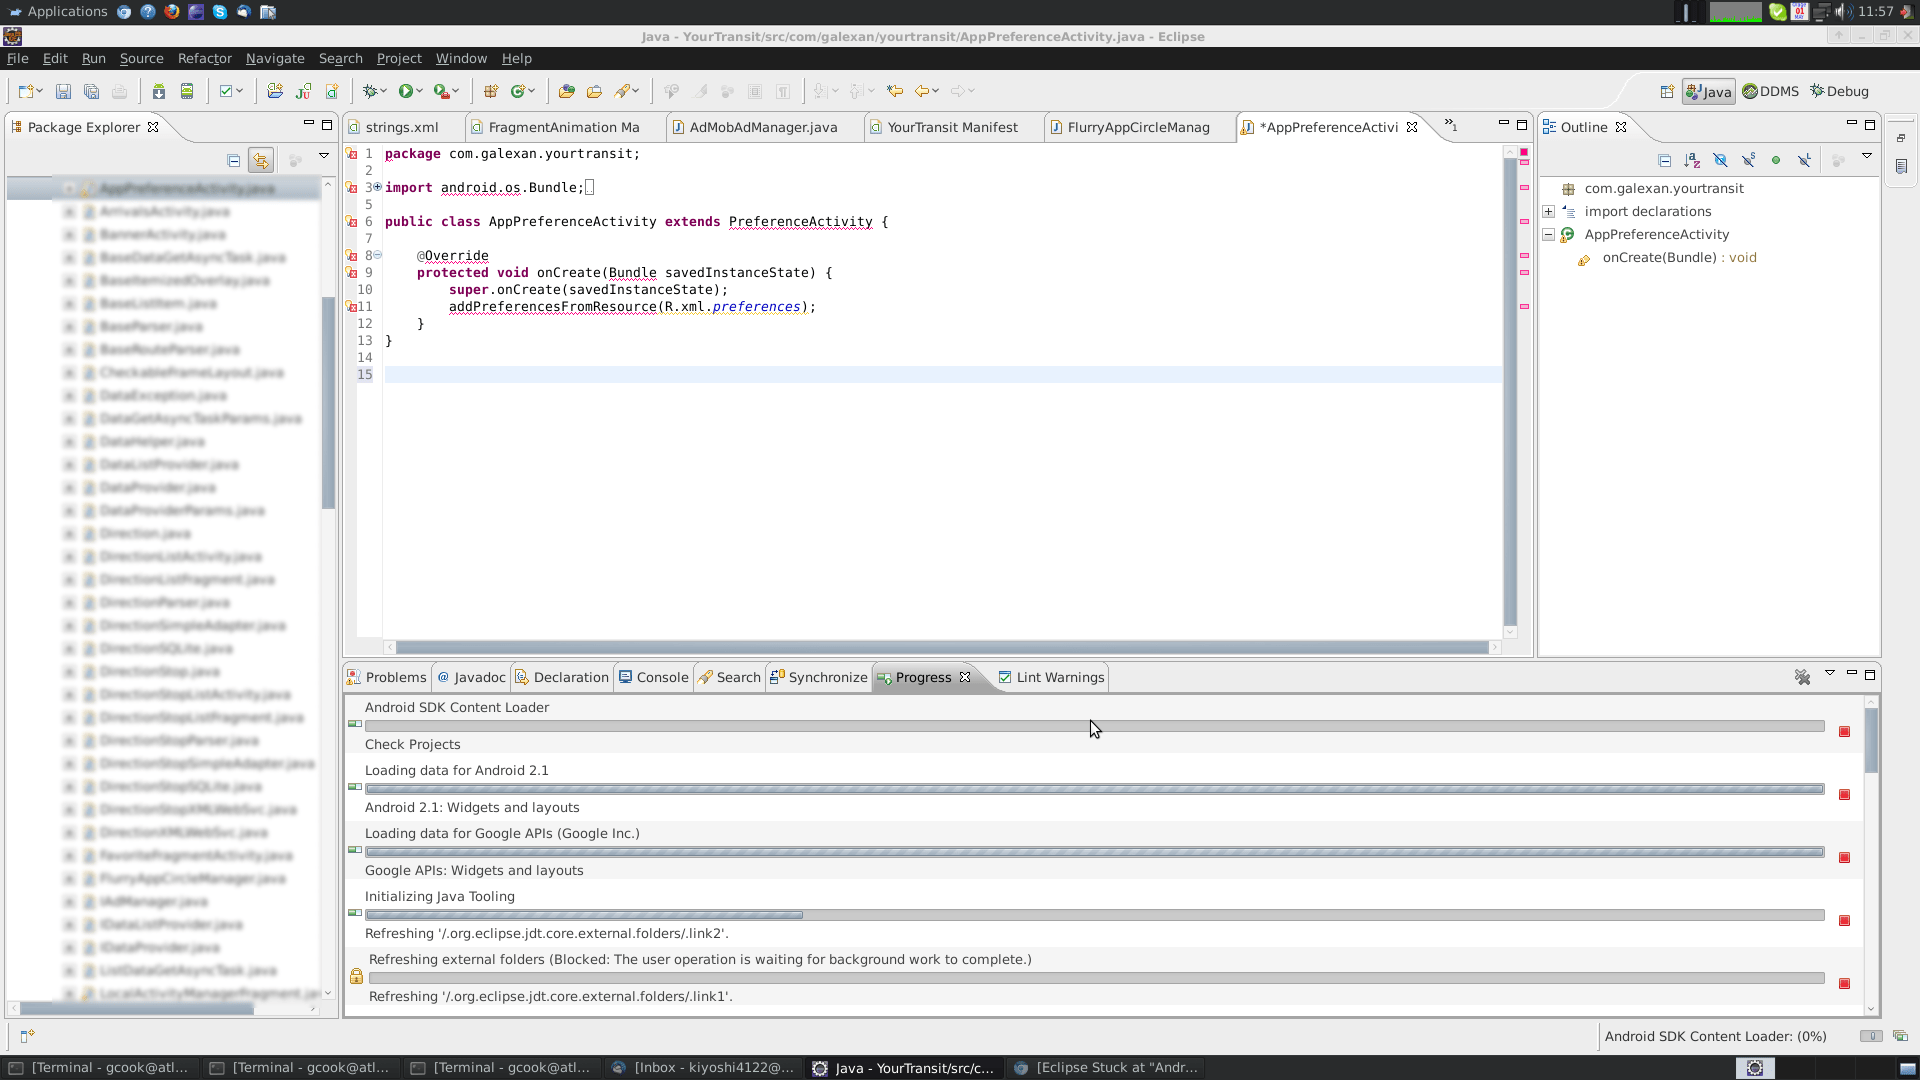Screen dimensions: 1920x1080
Task: Click the Search flashlight toolbar icon
Action: pyautogui.click(x=622, y=92)
